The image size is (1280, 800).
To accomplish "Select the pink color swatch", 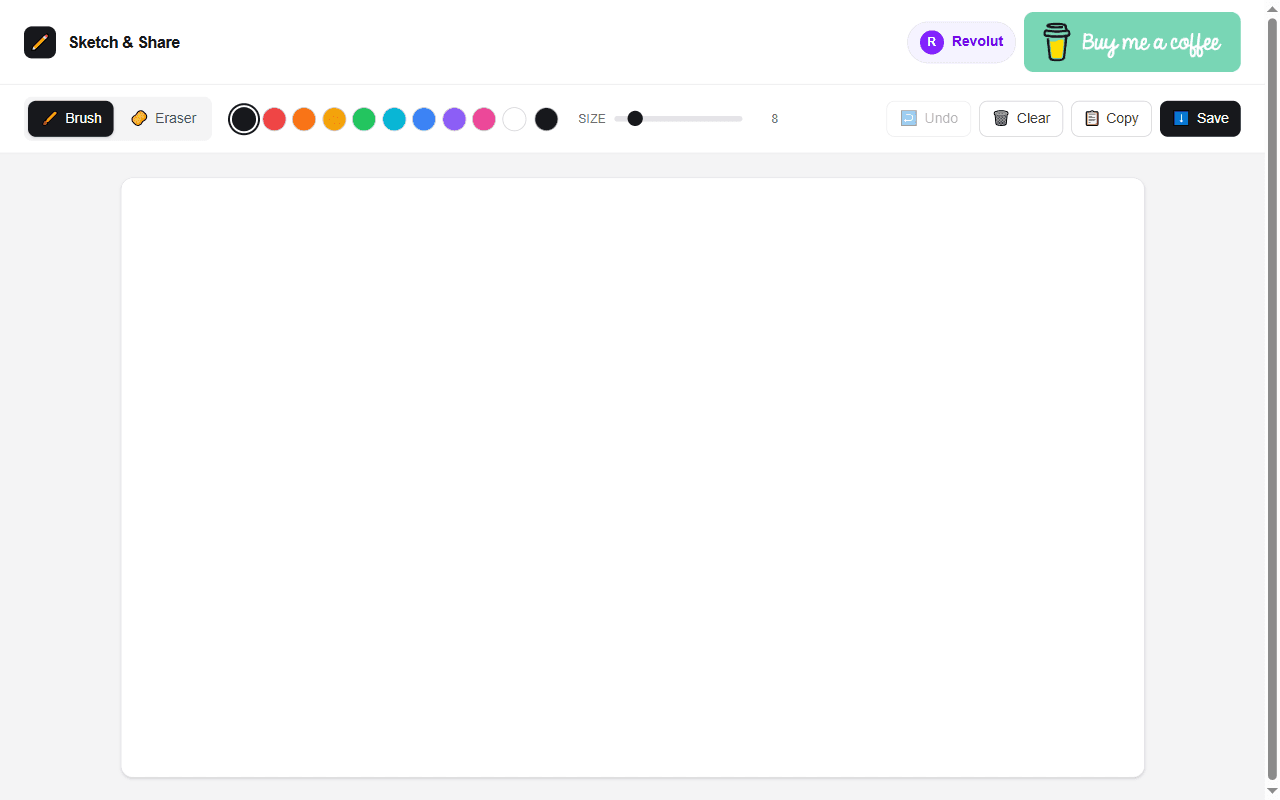I will tap(484, 119).
